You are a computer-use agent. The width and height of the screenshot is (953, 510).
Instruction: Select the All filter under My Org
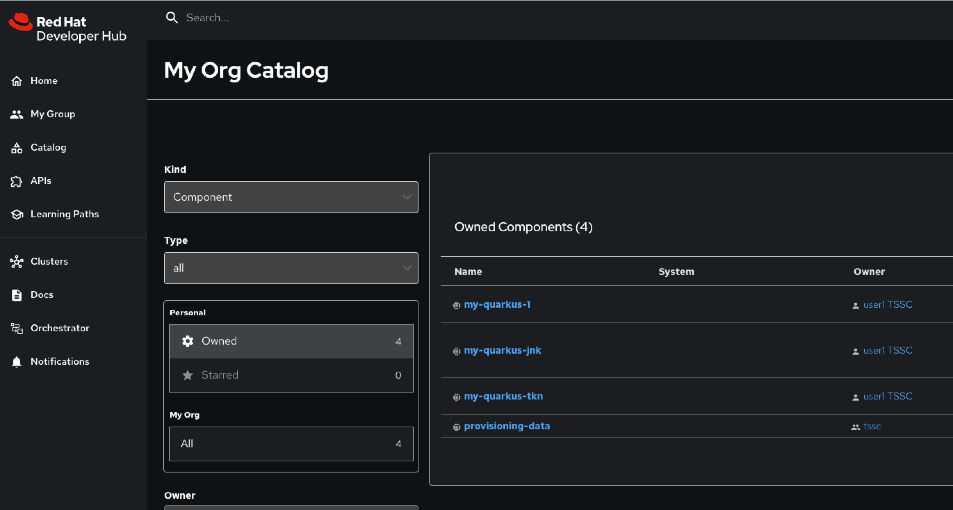click(291, 444)
